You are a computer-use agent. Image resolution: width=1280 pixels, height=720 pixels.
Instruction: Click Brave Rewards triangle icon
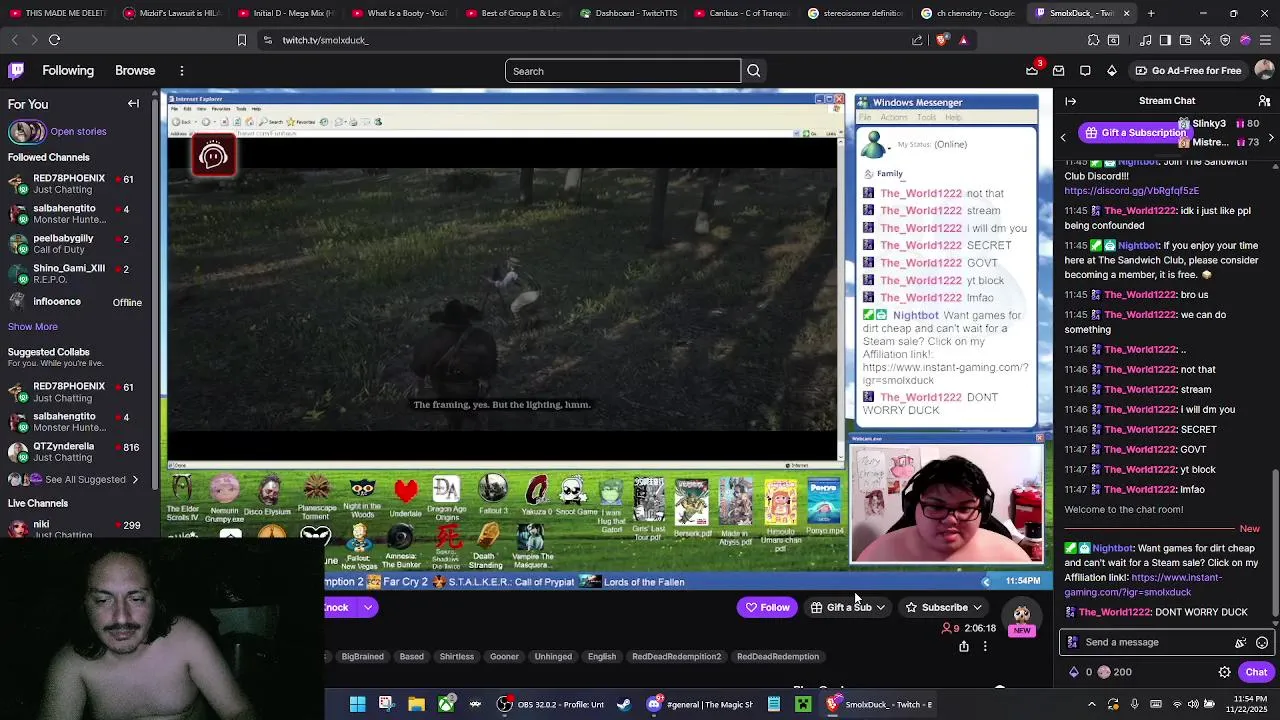pos(963,40)
